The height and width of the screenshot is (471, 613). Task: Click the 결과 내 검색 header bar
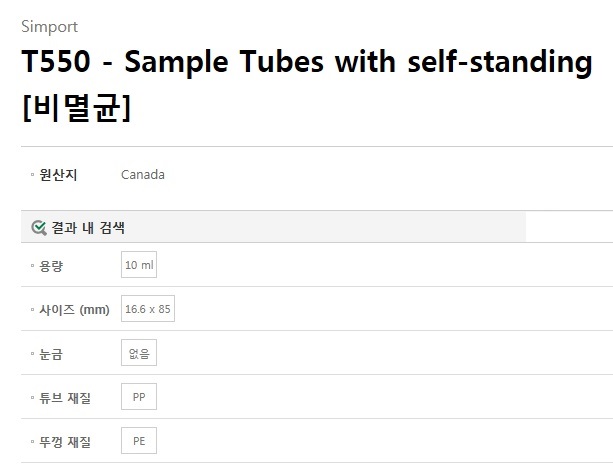(x=273, y=227)
